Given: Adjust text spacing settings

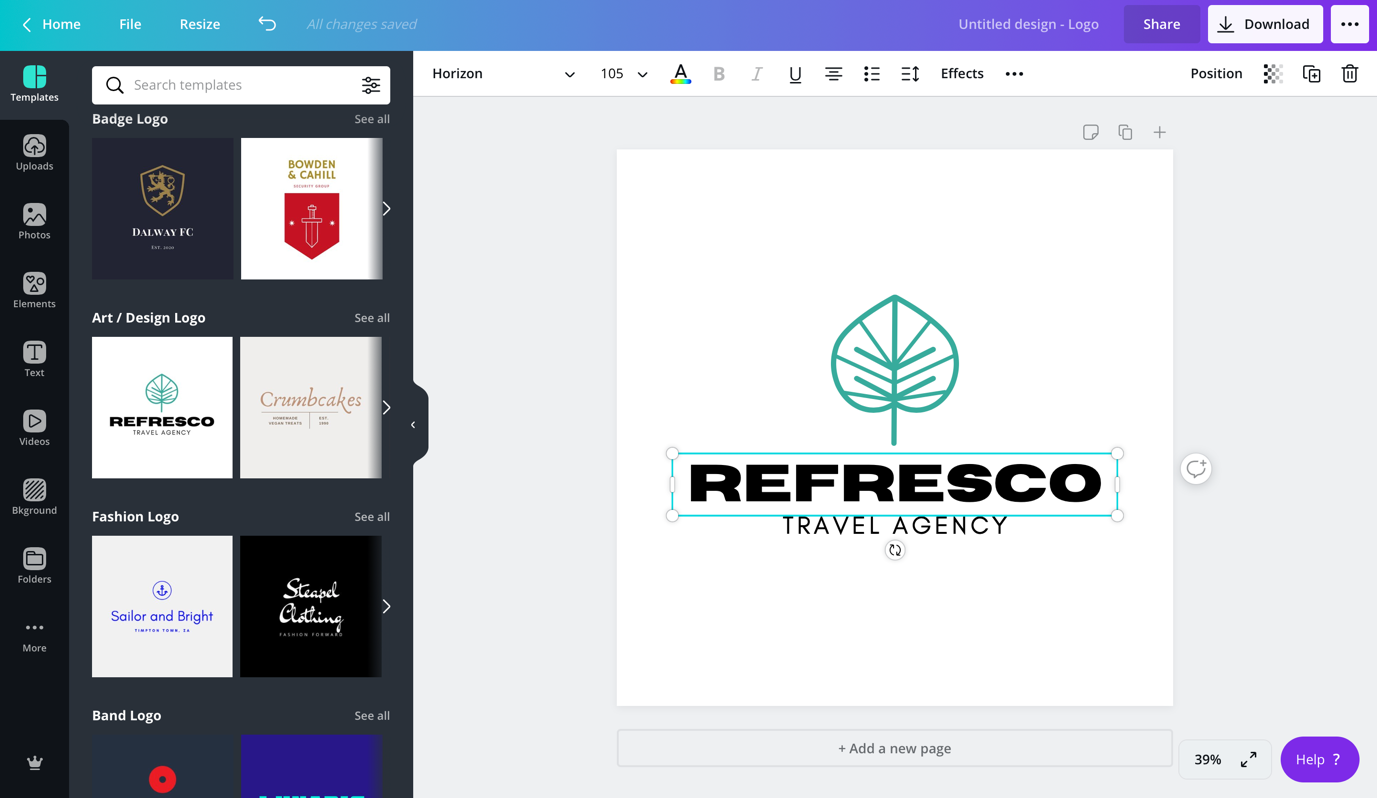Looking at the screenshot, I should (x=910, y=74).
